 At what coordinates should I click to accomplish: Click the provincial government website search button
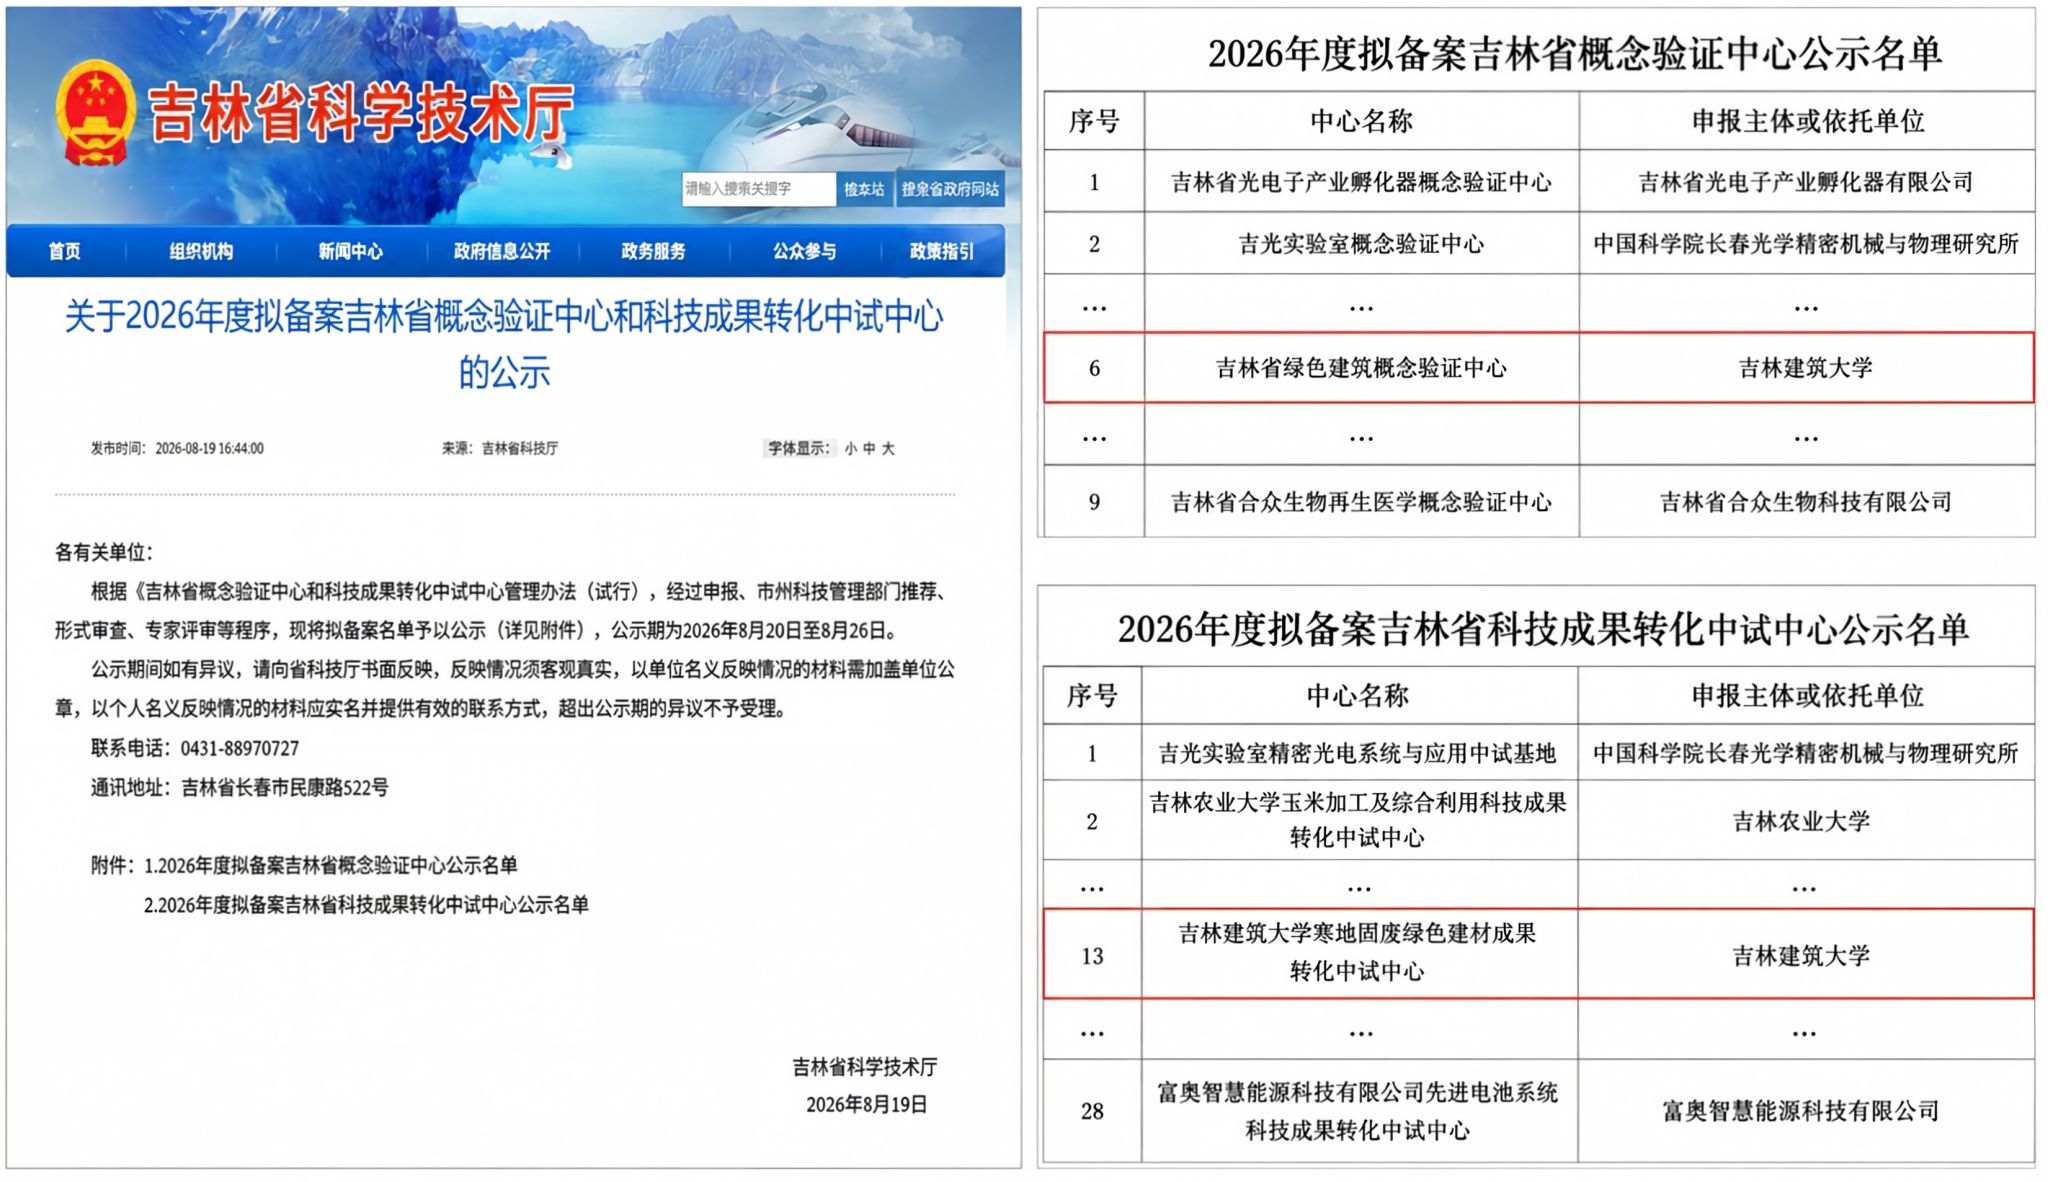tap(950, 189)
